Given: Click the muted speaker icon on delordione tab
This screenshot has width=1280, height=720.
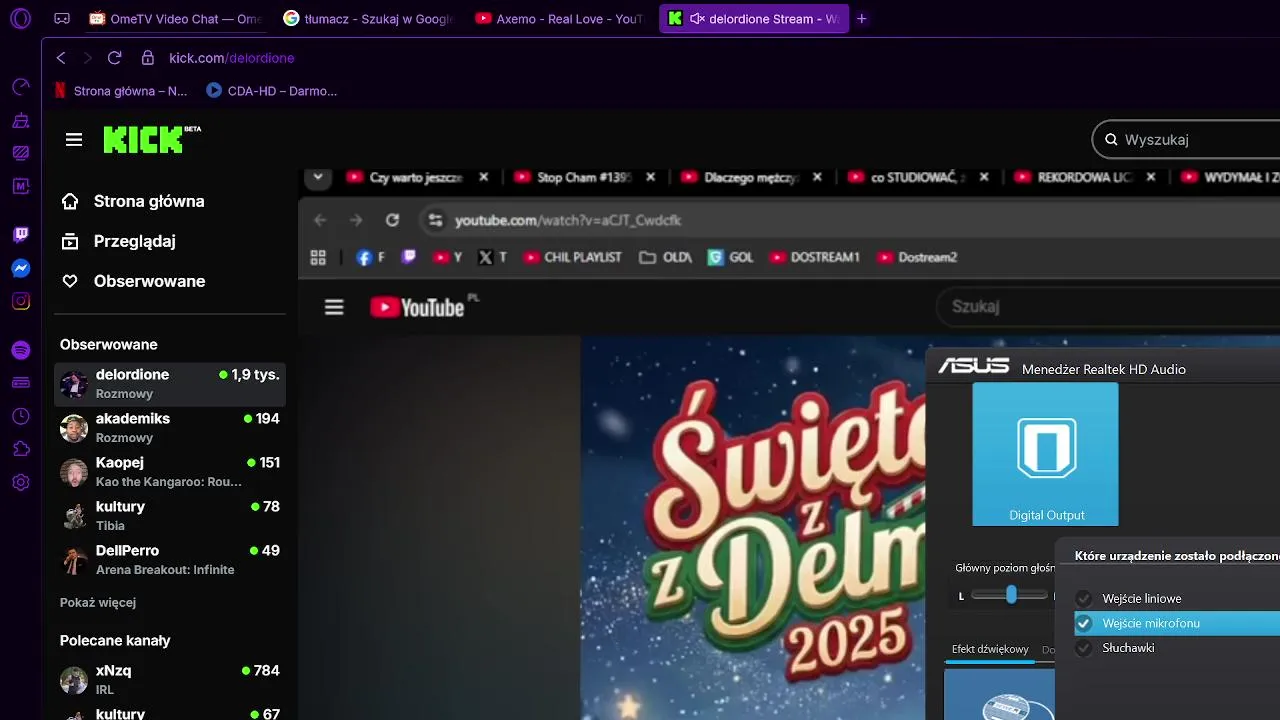Looking at the screenshot, I should [697, 18].
